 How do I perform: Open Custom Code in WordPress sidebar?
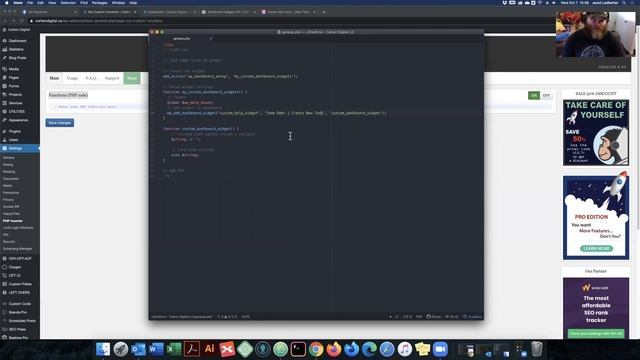tap(20, 304)
